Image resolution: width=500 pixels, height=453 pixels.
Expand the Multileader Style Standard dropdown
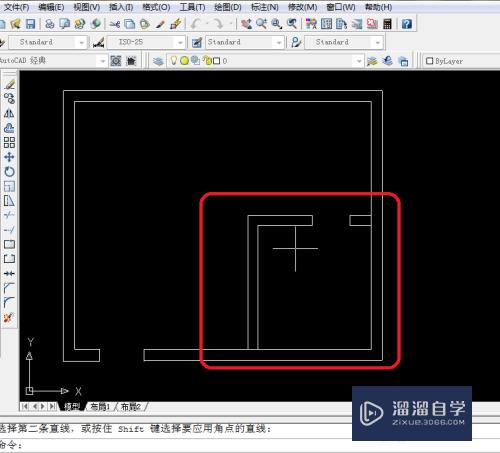(x=378, y=43)
